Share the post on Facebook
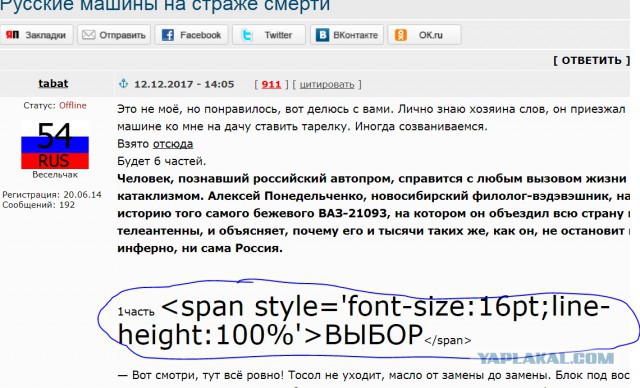 coord(191,35)
